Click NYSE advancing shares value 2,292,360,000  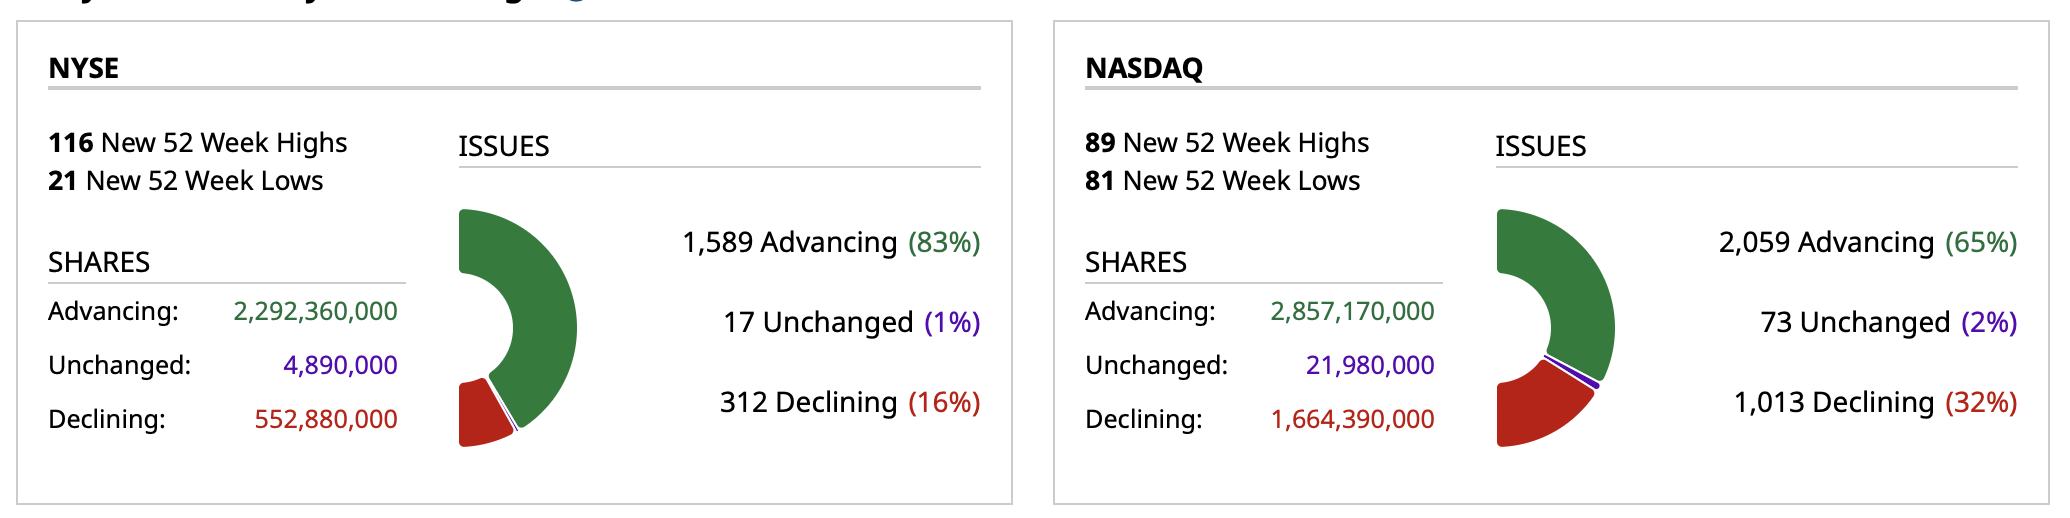315,312
